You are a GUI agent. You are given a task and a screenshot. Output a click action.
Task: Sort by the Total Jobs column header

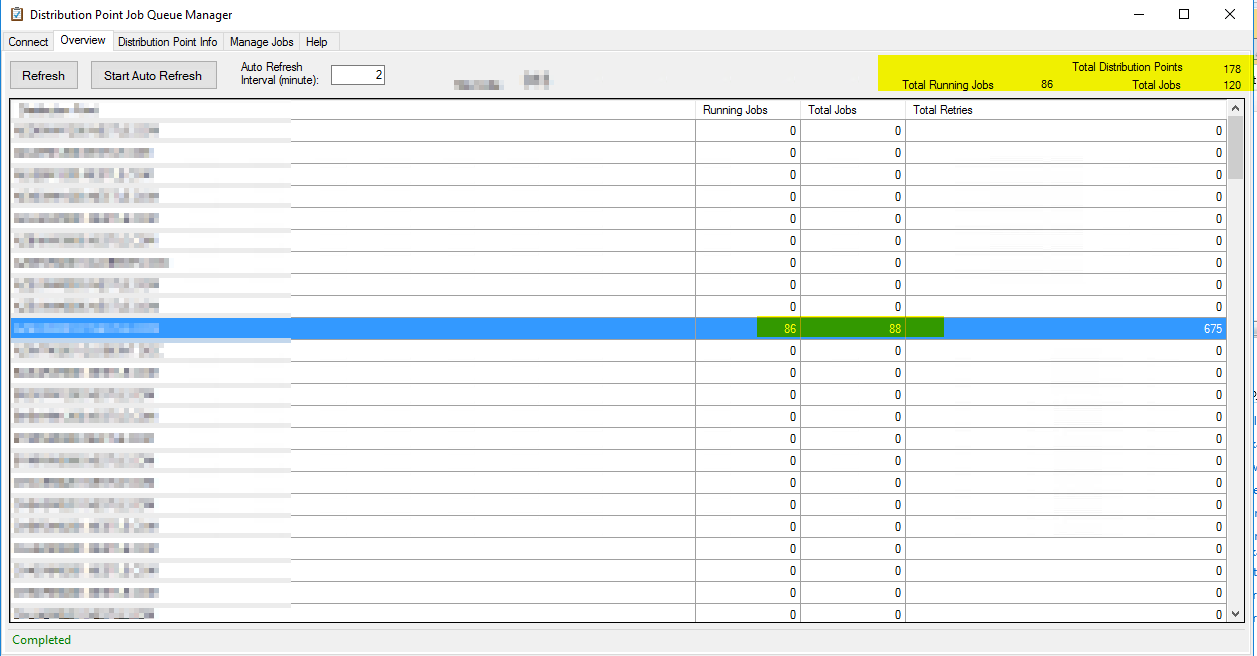[853, 110]
